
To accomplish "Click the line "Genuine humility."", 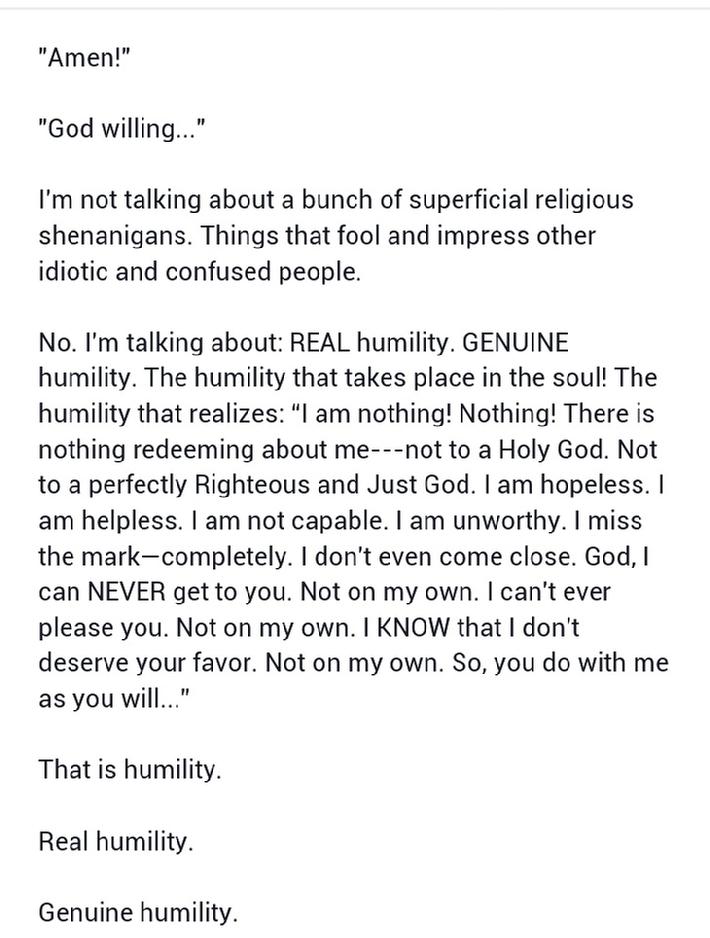I will (138, 913).
